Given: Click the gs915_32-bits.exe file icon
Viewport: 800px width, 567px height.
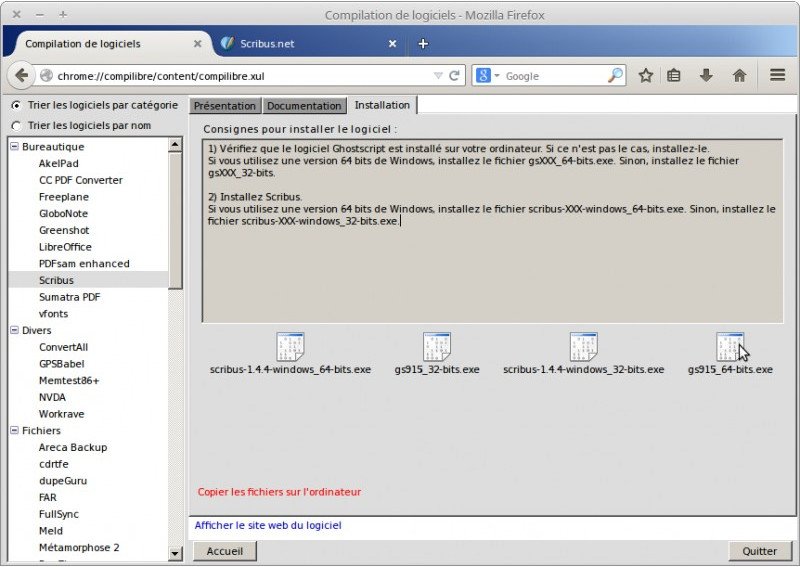Looking at the screenshot, I should coord(437,347).
